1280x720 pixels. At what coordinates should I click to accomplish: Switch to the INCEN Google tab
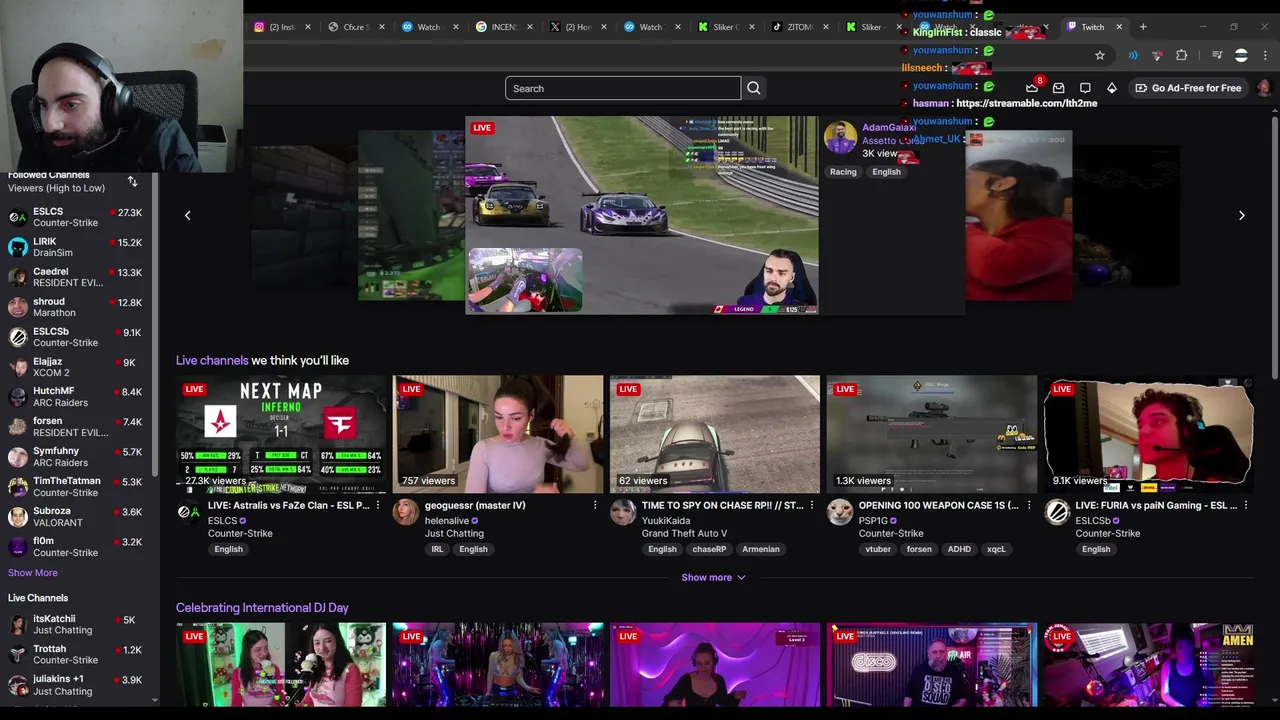coord(502,27)
